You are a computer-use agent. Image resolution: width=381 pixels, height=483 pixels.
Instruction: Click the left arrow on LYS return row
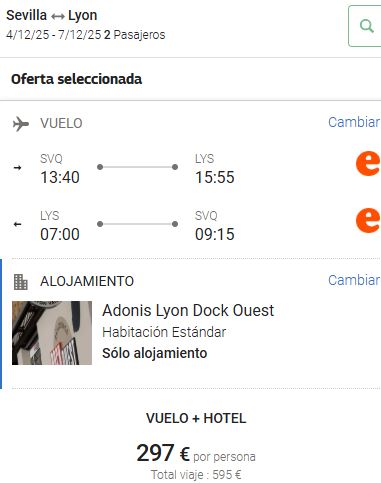coord(18,224)
